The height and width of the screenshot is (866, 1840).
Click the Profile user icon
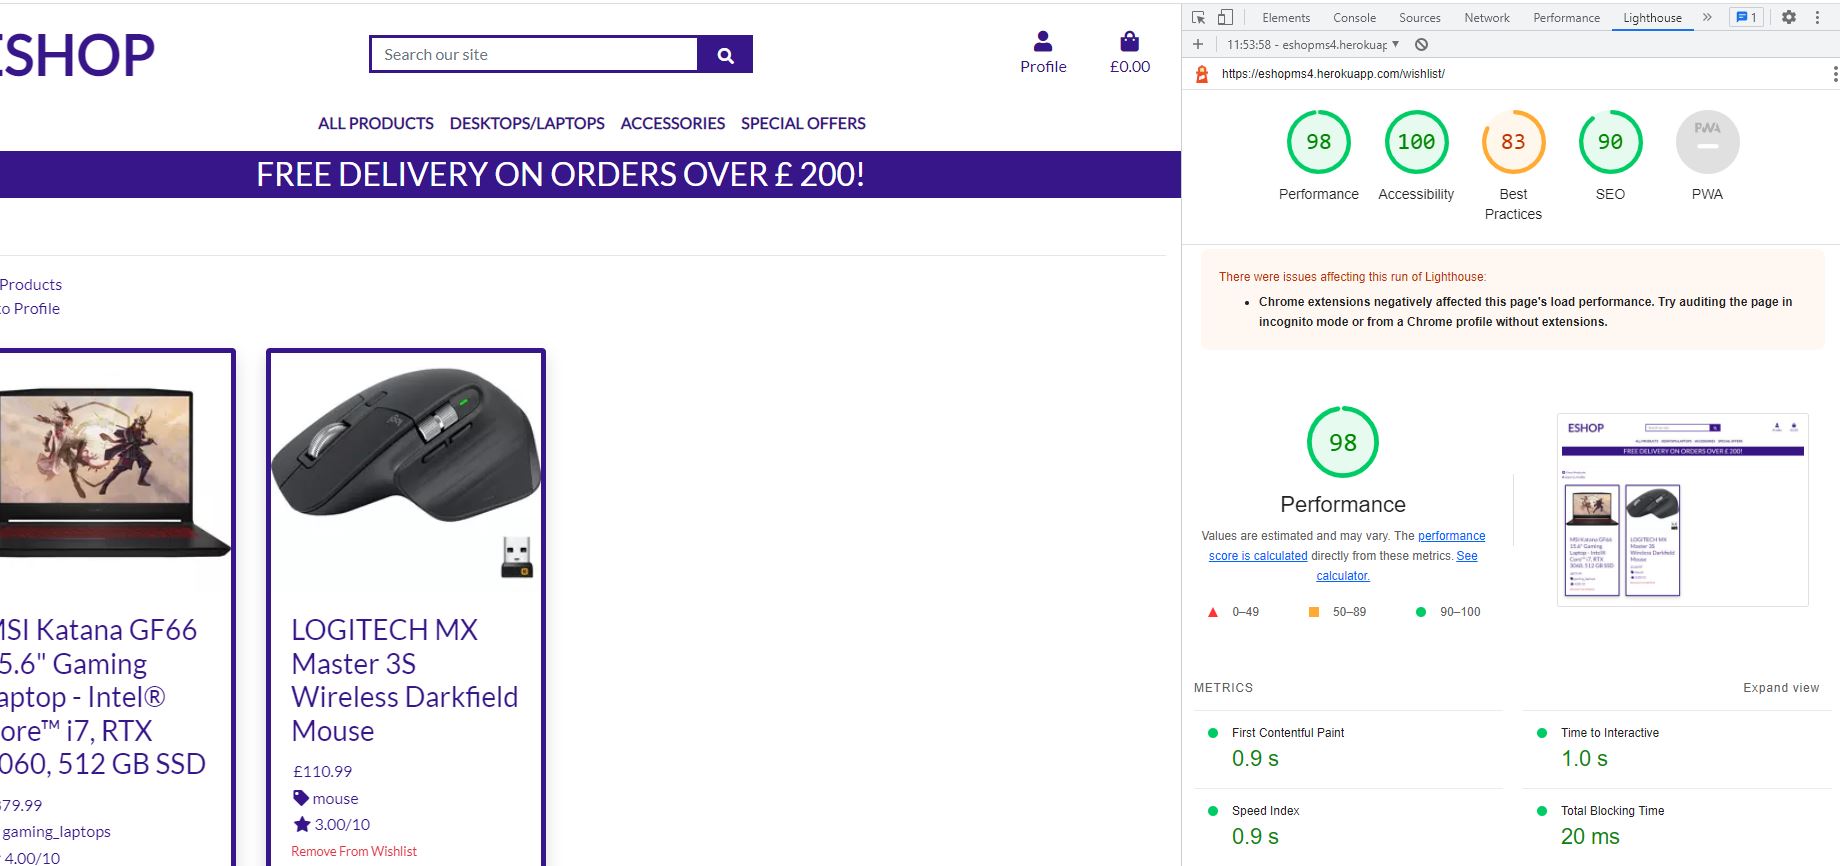coord(1043,42)
